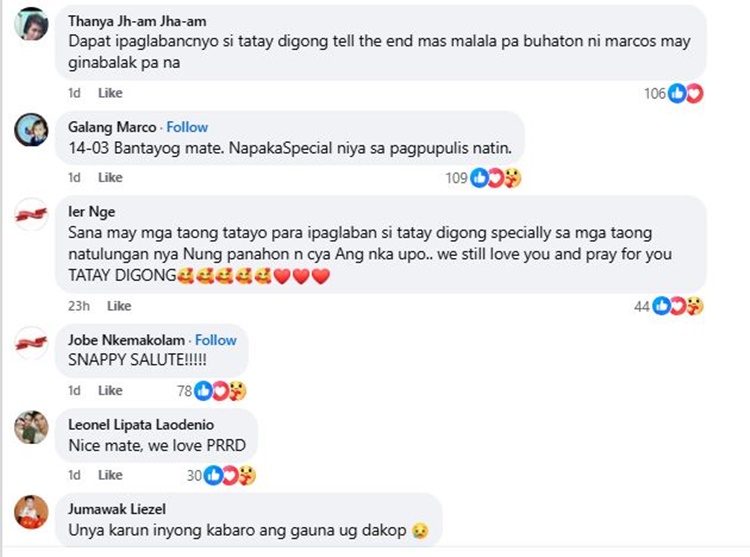Viewport: 750px width, 557px height.
Task: Like Leonel's PRRD comment
Action: point(110,475)
